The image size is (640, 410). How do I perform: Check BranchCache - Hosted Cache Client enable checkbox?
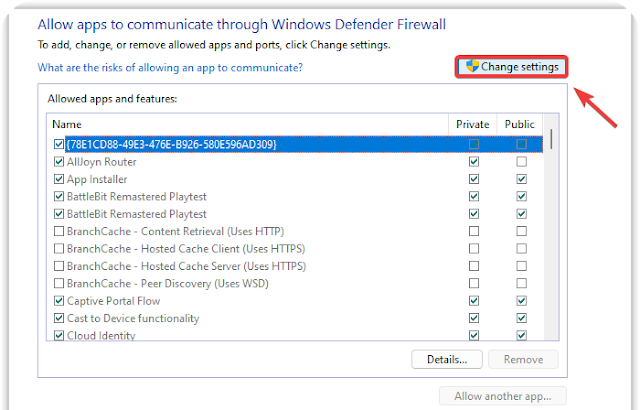(59, 248)
